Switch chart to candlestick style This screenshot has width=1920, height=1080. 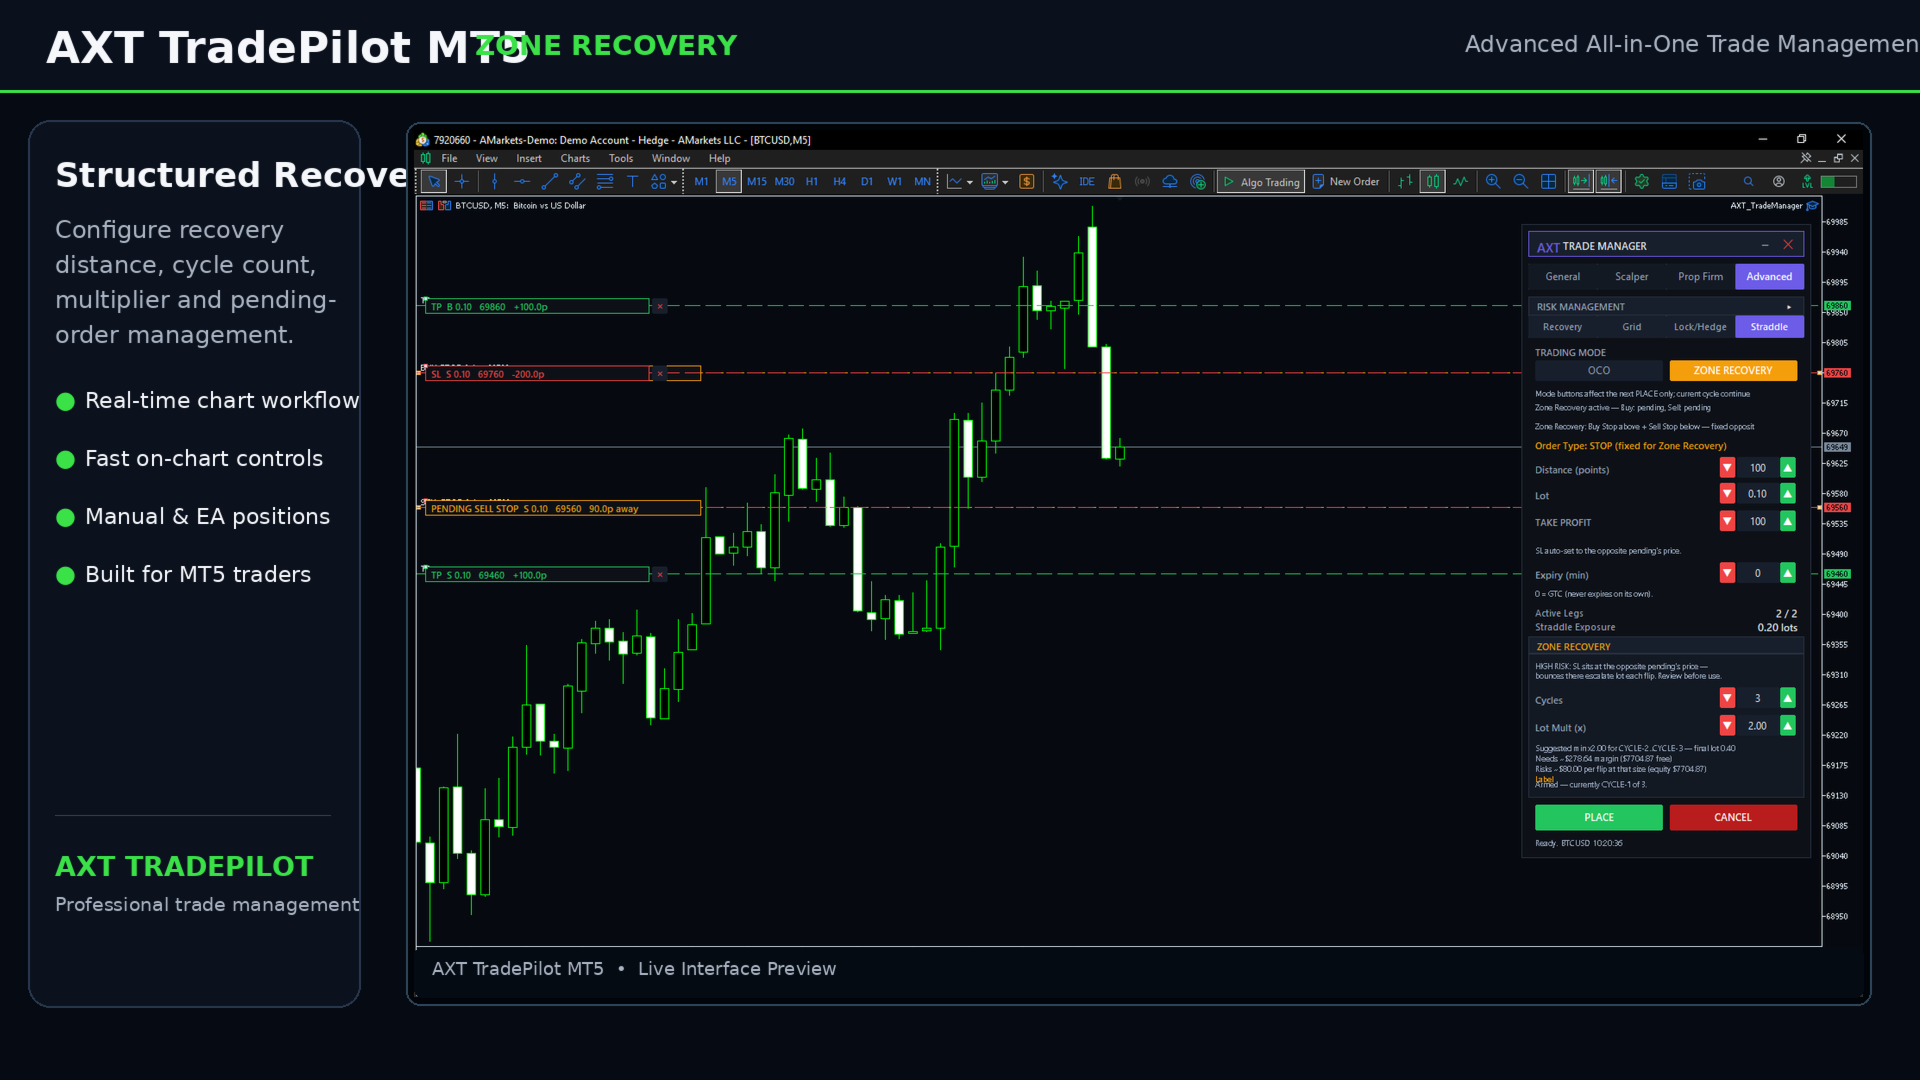tap(1433, 182)
